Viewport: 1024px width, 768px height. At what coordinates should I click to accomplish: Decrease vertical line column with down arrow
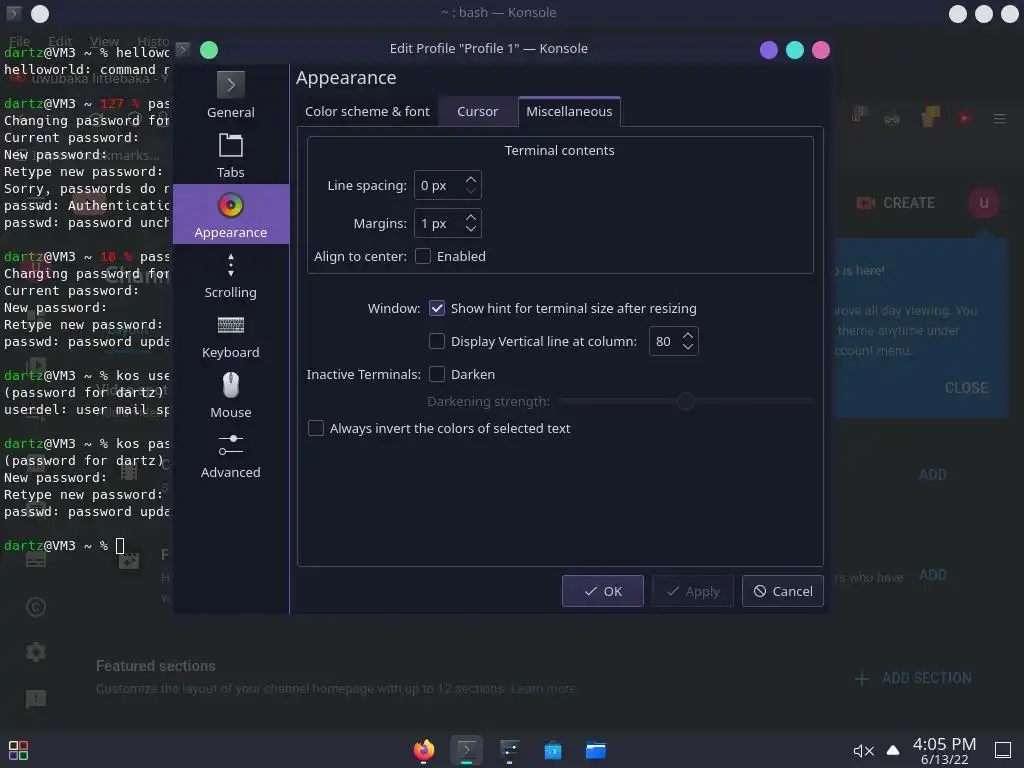click(x=688, y=347)
